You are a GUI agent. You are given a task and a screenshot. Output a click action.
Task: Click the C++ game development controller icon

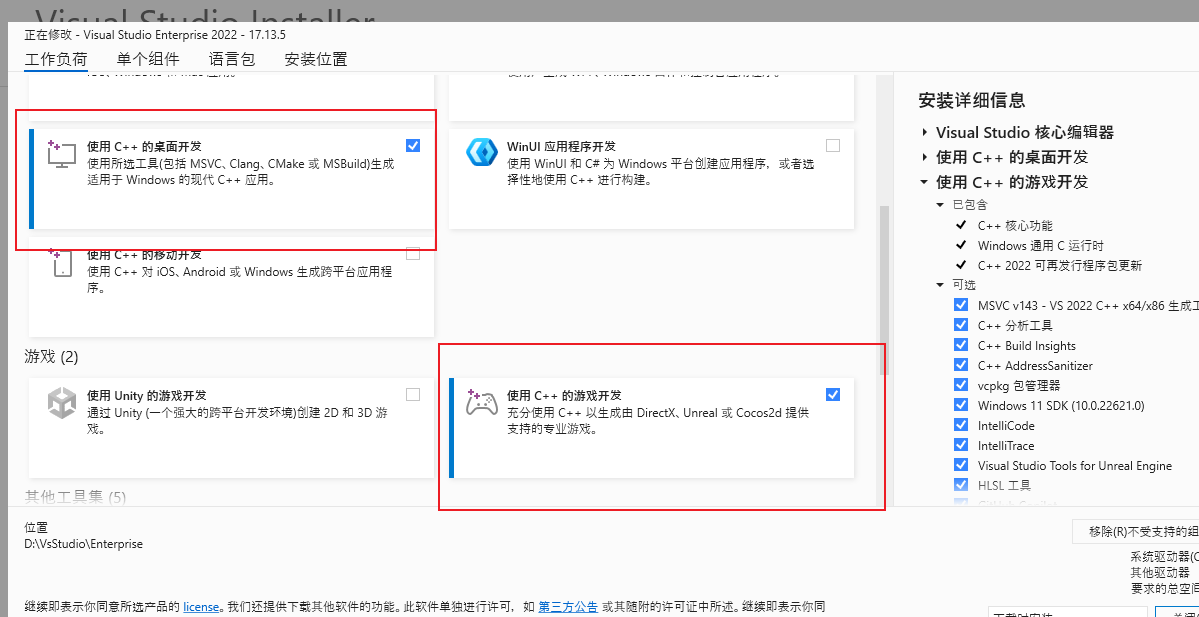click(x=482, y=402)
